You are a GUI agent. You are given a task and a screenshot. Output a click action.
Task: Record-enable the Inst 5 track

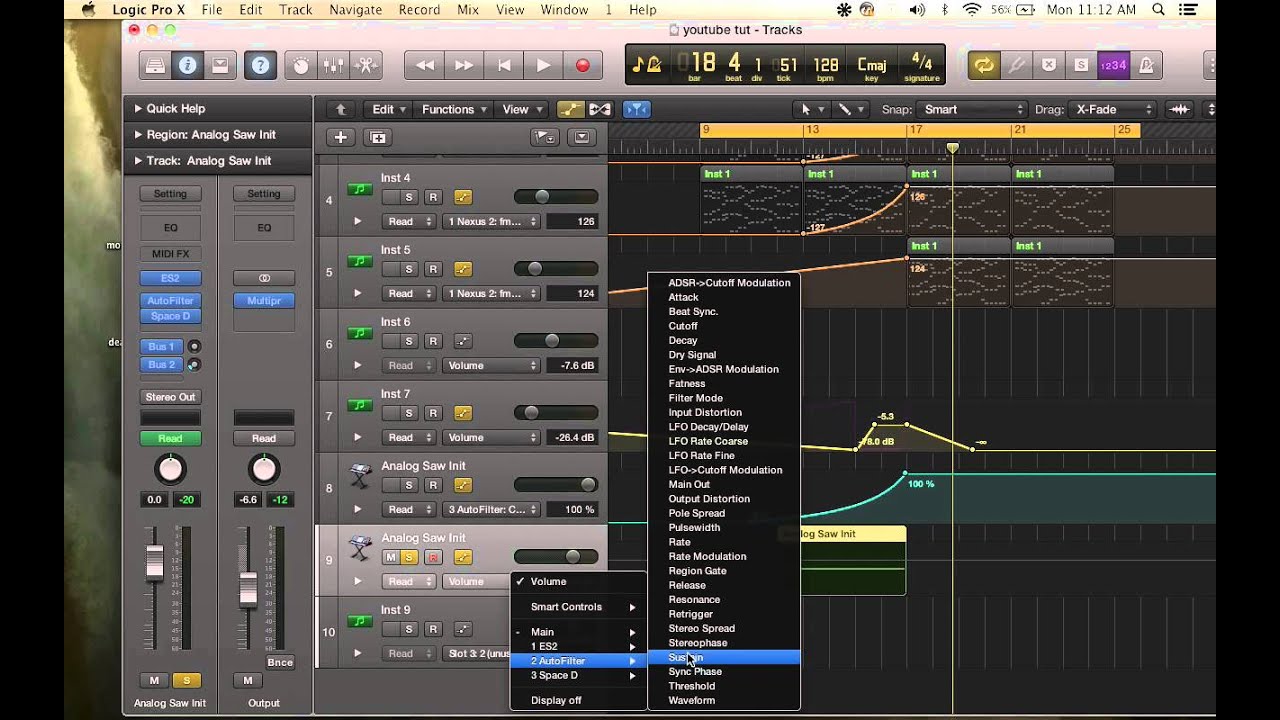(x=433, y=269)
